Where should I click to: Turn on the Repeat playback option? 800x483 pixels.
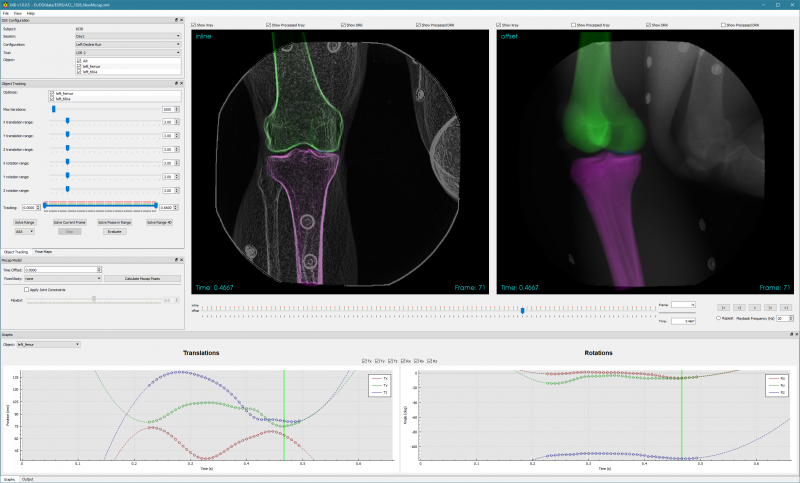pos(718,318)
